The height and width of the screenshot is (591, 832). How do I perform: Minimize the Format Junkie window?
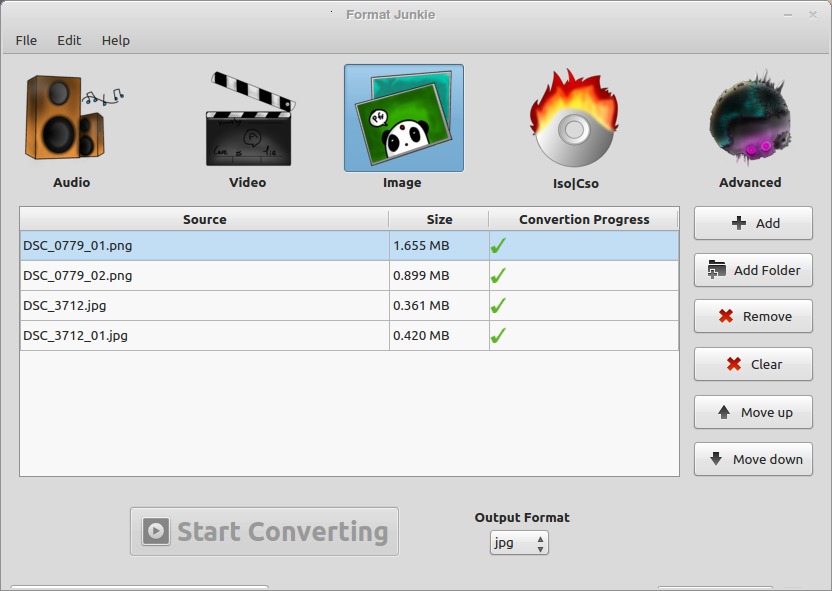click(788, 15)
